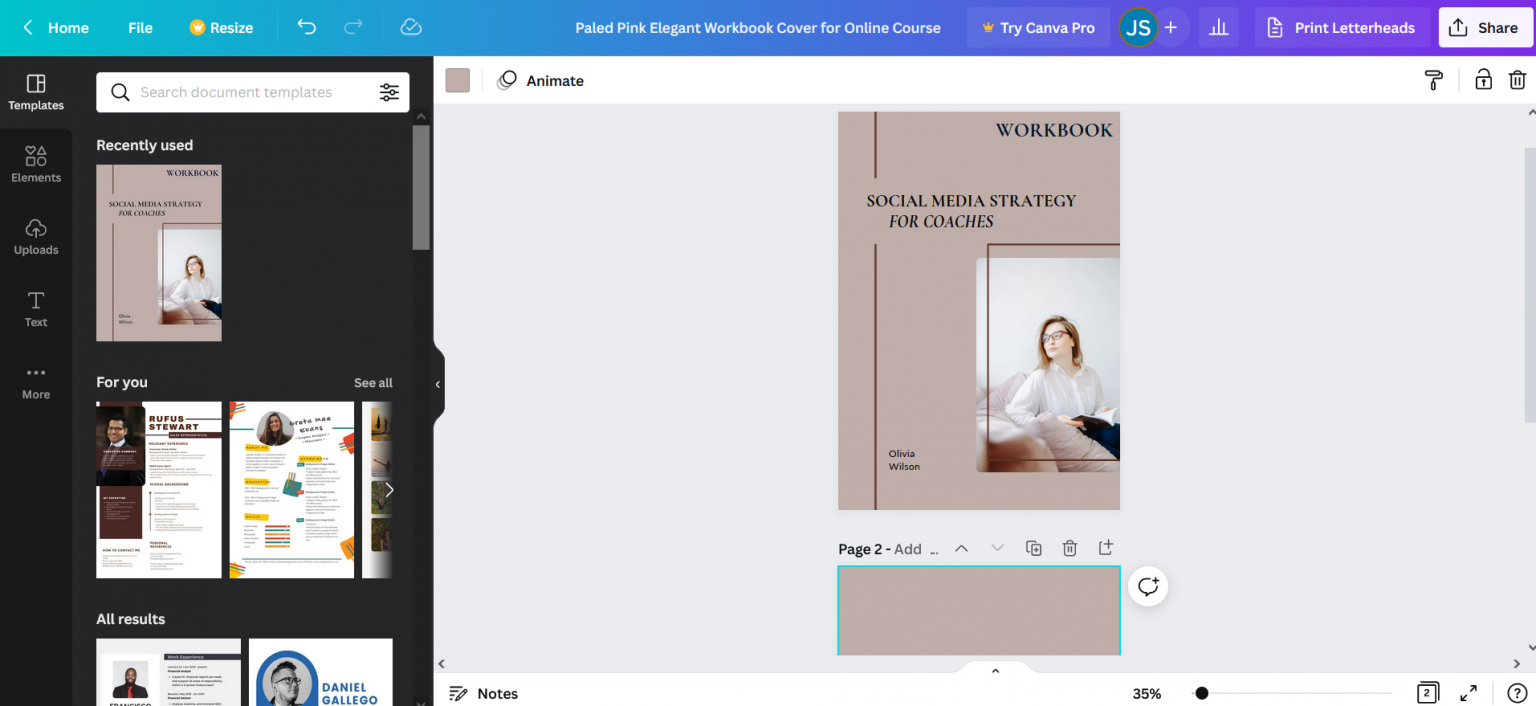Toggle fullscreen presentation mode

[x=1468, y=693]
